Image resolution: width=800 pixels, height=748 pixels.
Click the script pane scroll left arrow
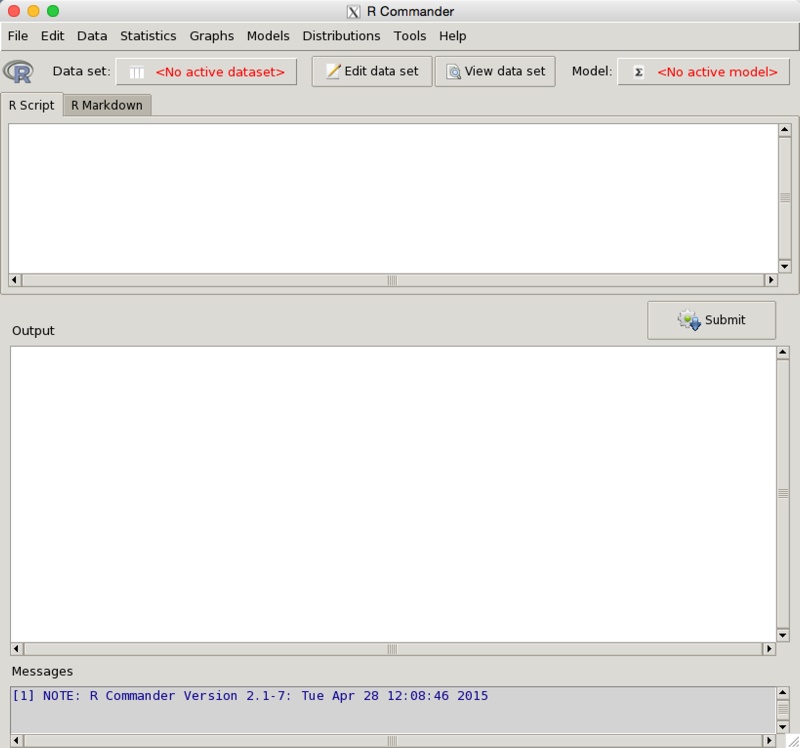(x=14, y=280)
